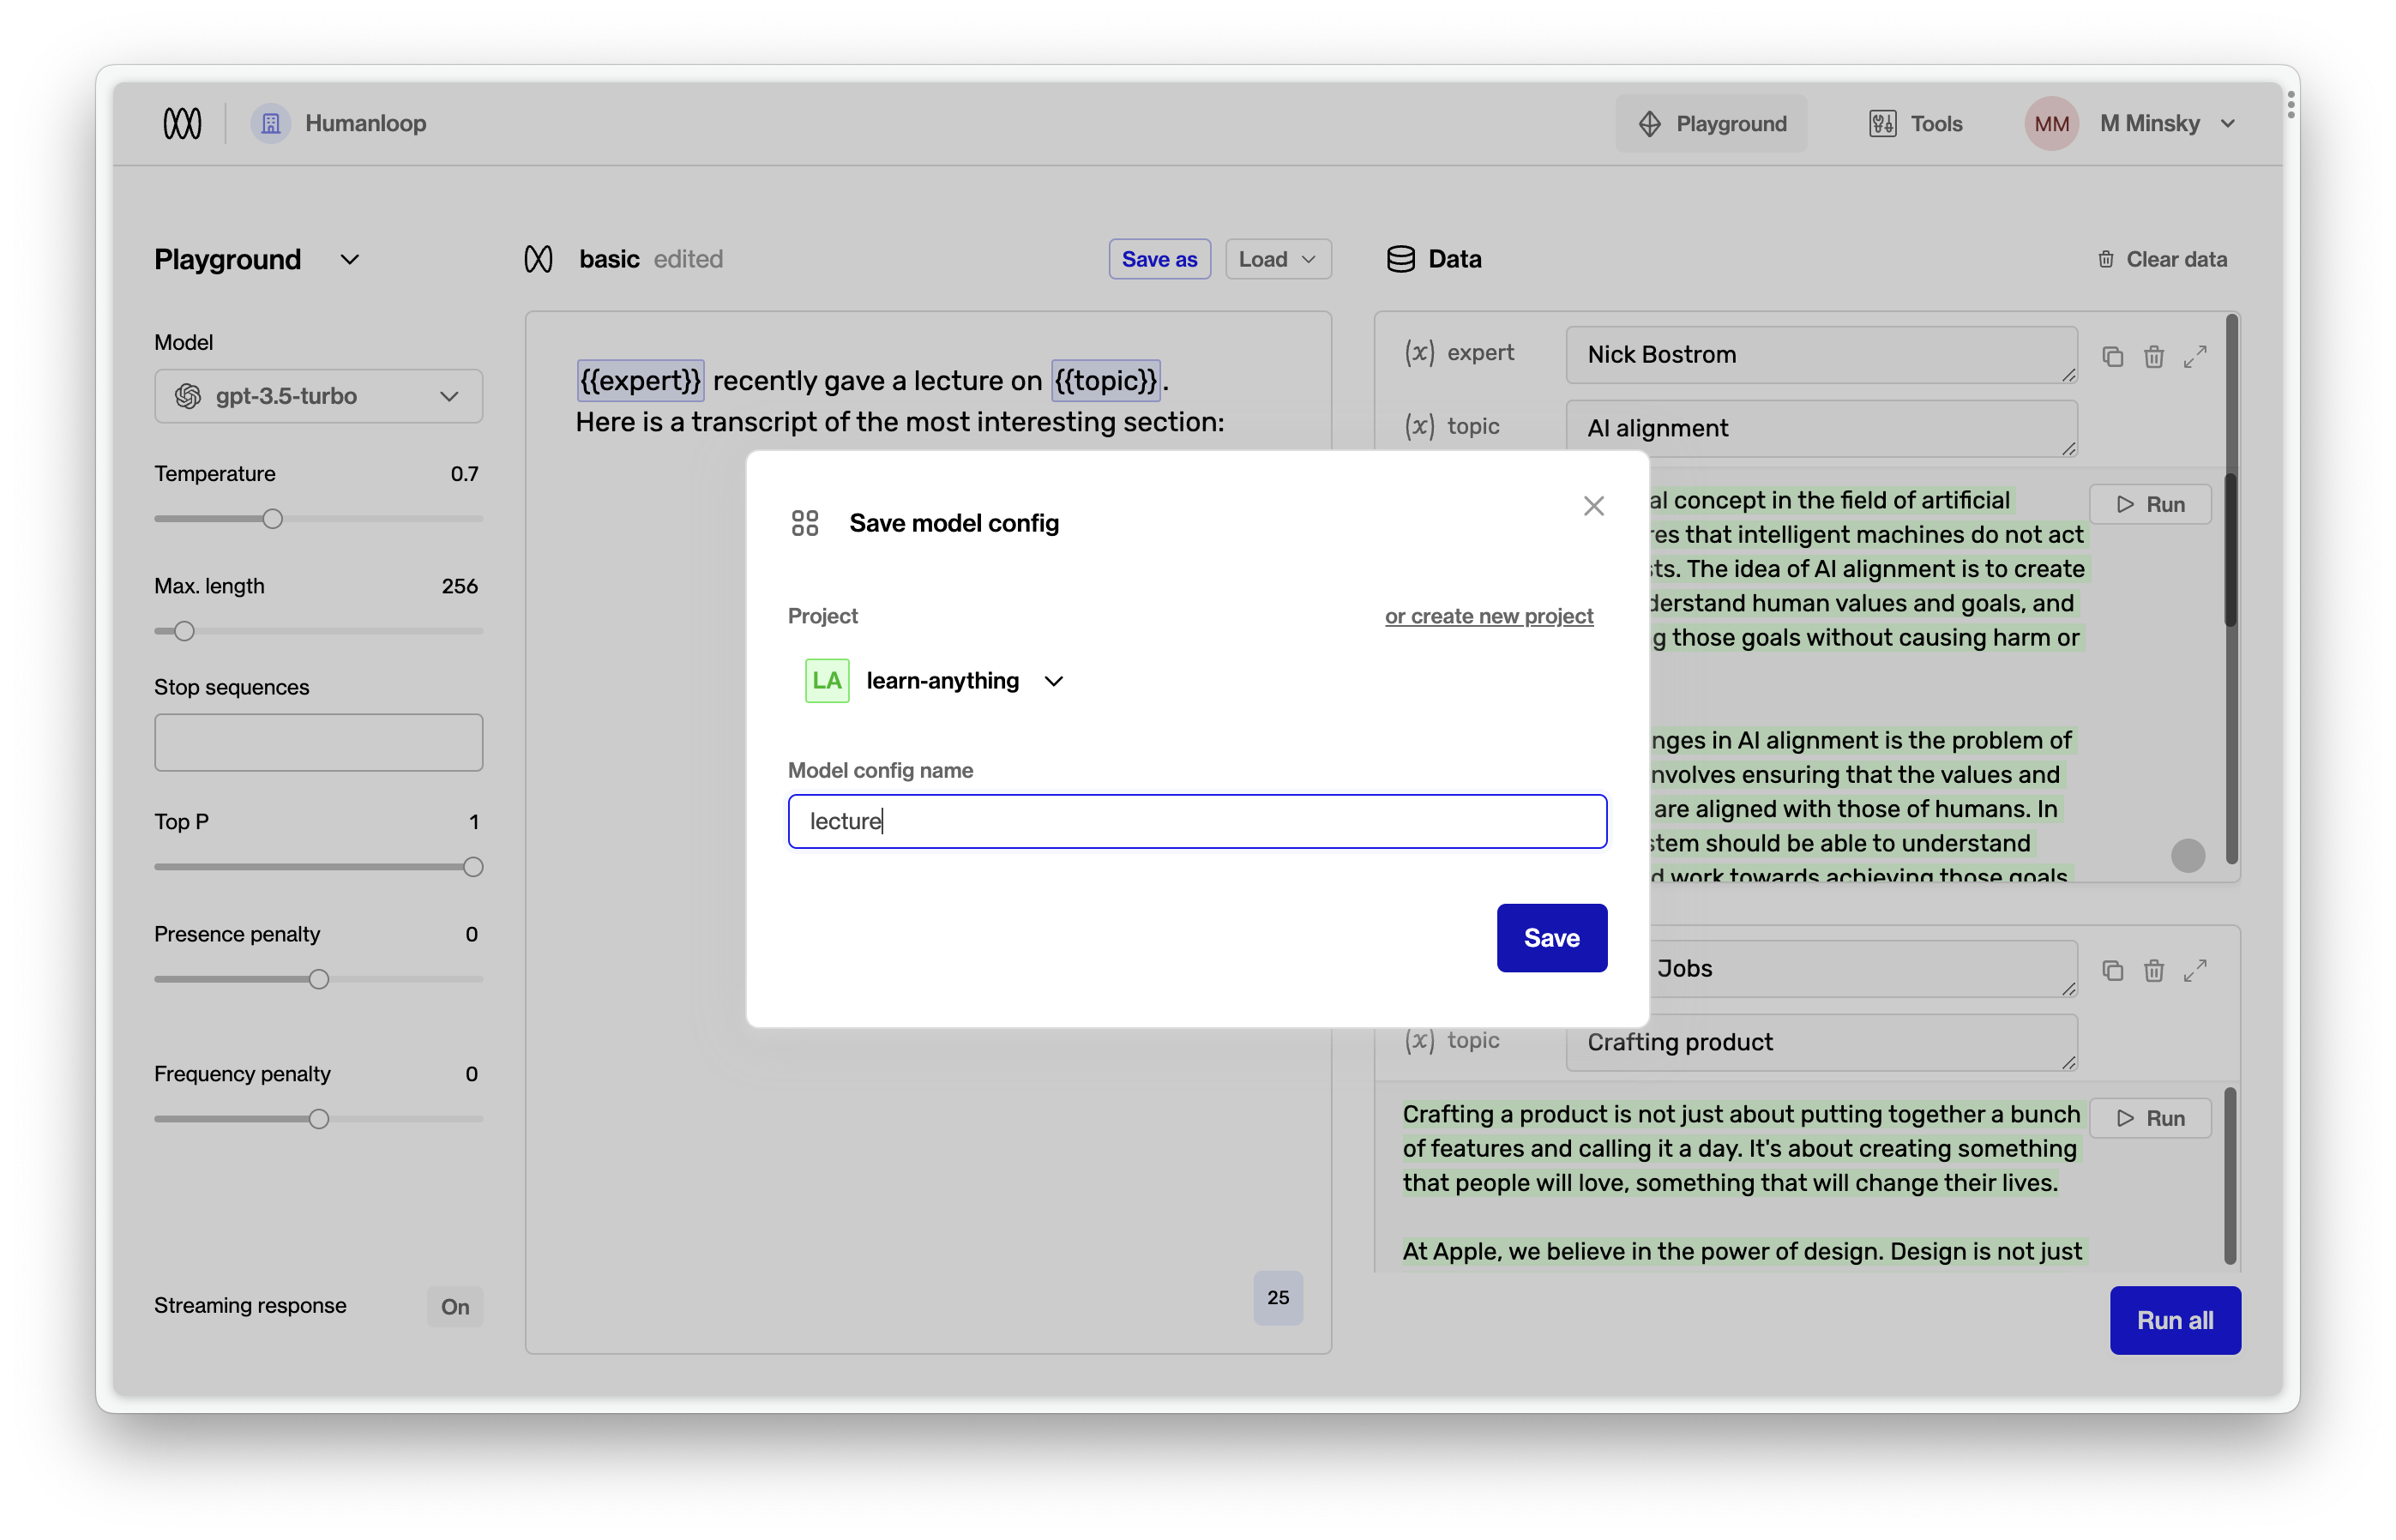2396x1540 pixels.
Task: Expand the Crafting product data row
Action: [x=2195, y=970]
